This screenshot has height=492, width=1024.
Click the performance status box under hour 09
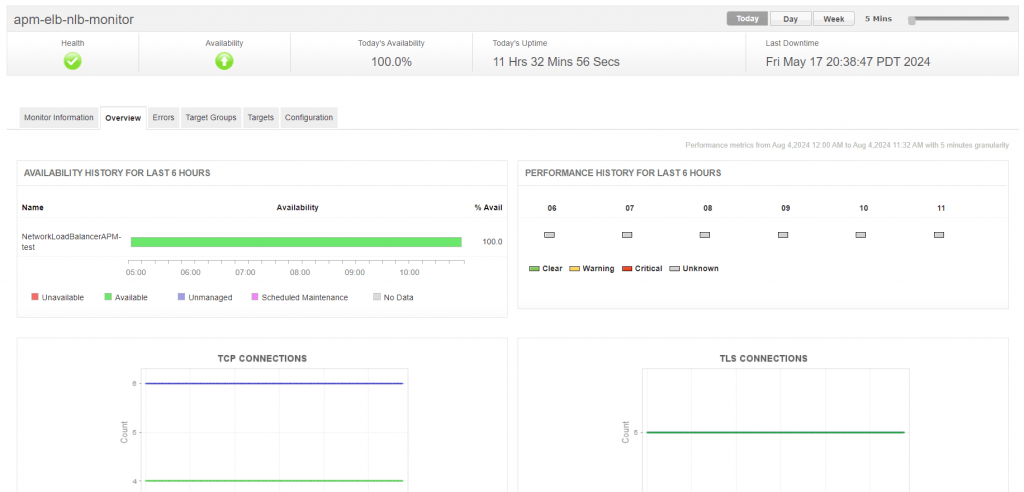(x=783, y=235)
